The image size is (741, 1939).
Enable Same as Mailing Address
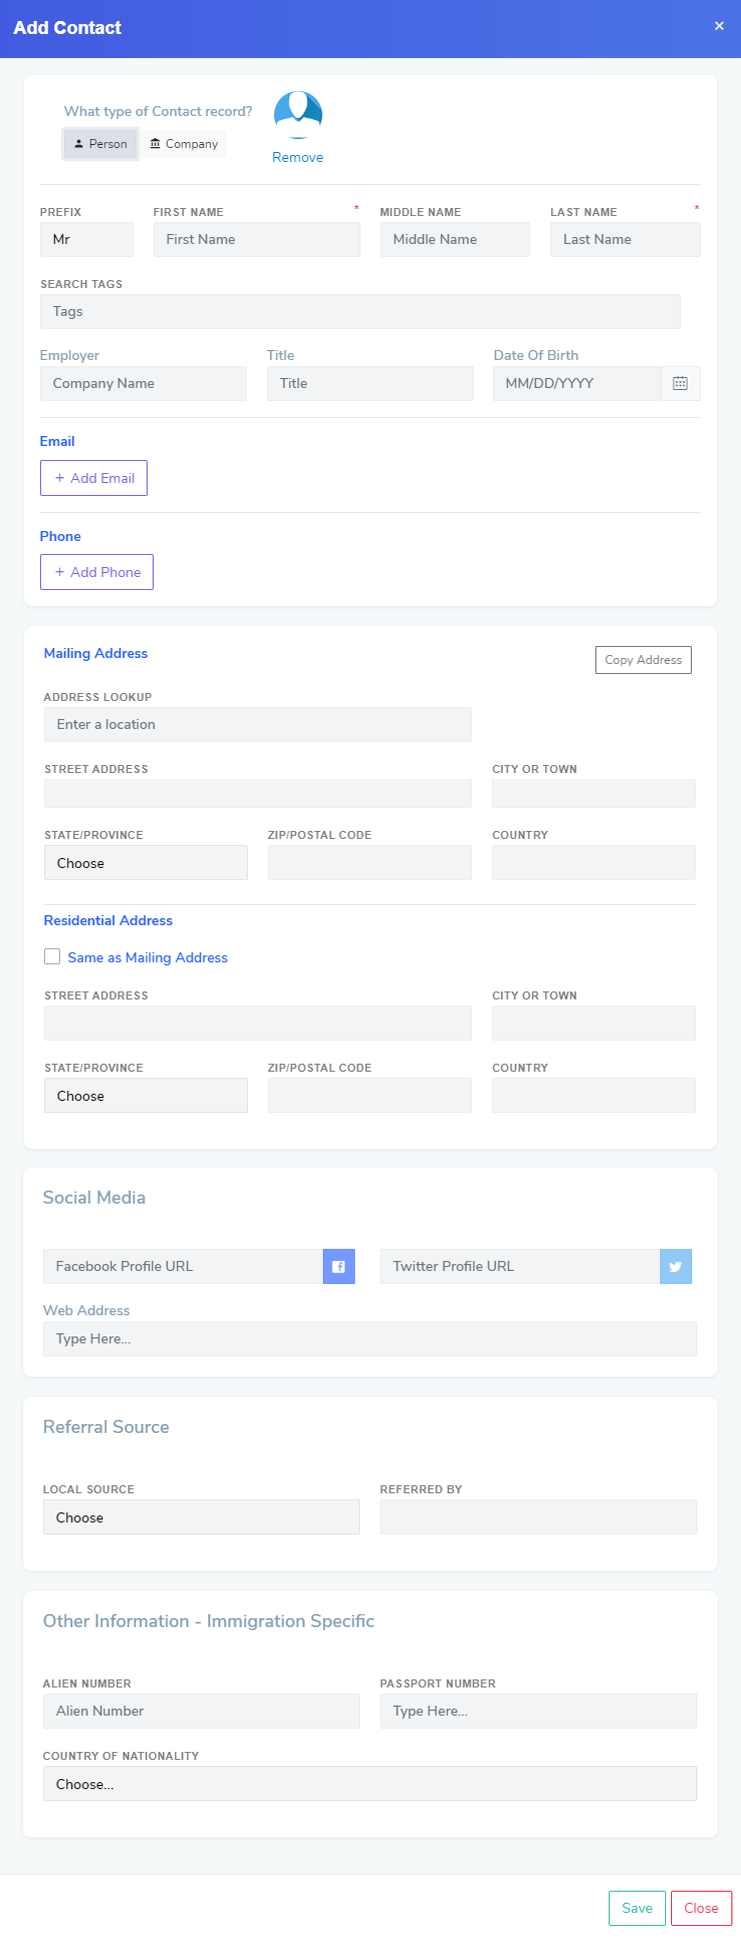[x=52, y=956]
